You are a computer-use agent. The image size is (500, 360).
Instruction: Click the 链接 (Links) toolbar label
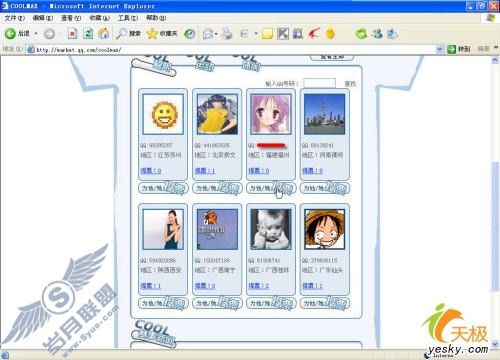click(483, 49)
